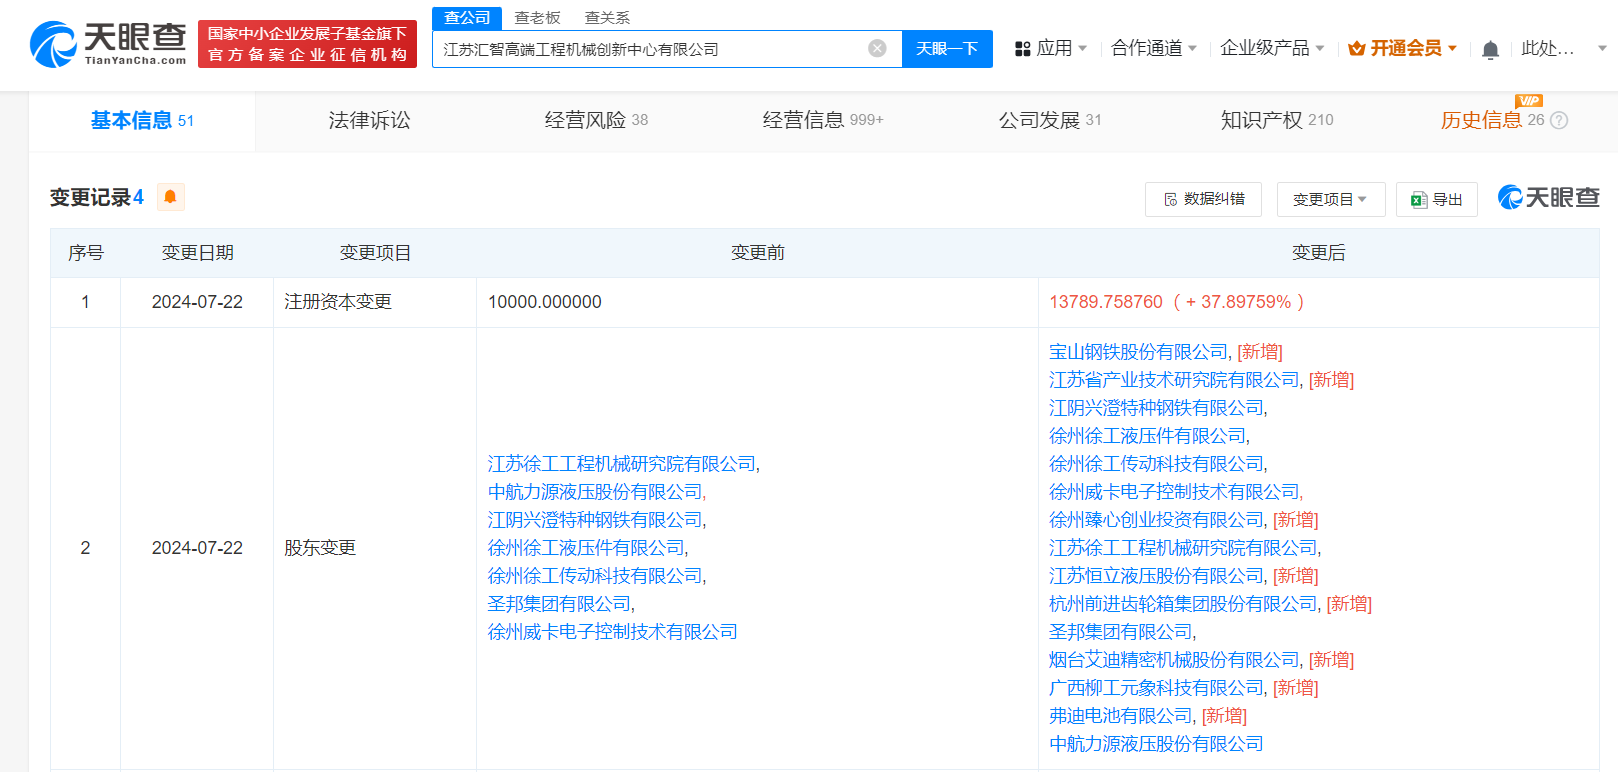Open 江苏省产业技术研究院有限公司 link
Screen dimensions: 1618x772
(x=1174, y=380)
